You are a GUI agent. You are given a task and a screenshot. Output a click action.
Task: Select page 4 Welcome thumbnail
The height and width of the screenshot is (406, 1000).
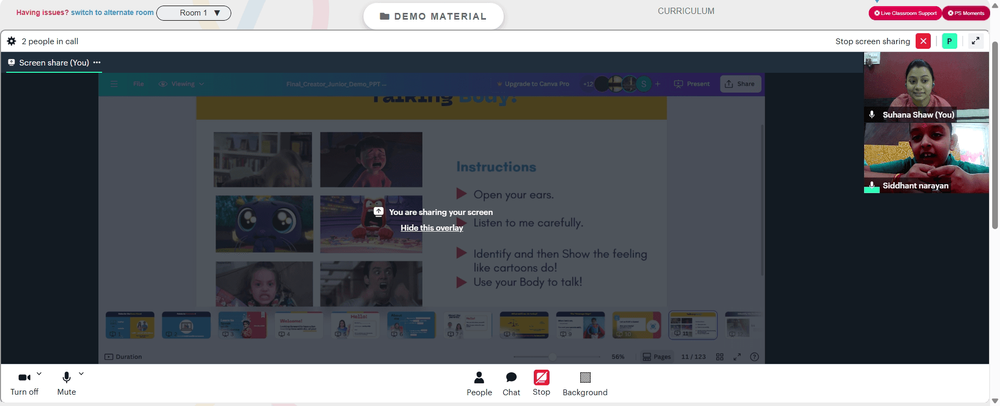pos(298,325)
